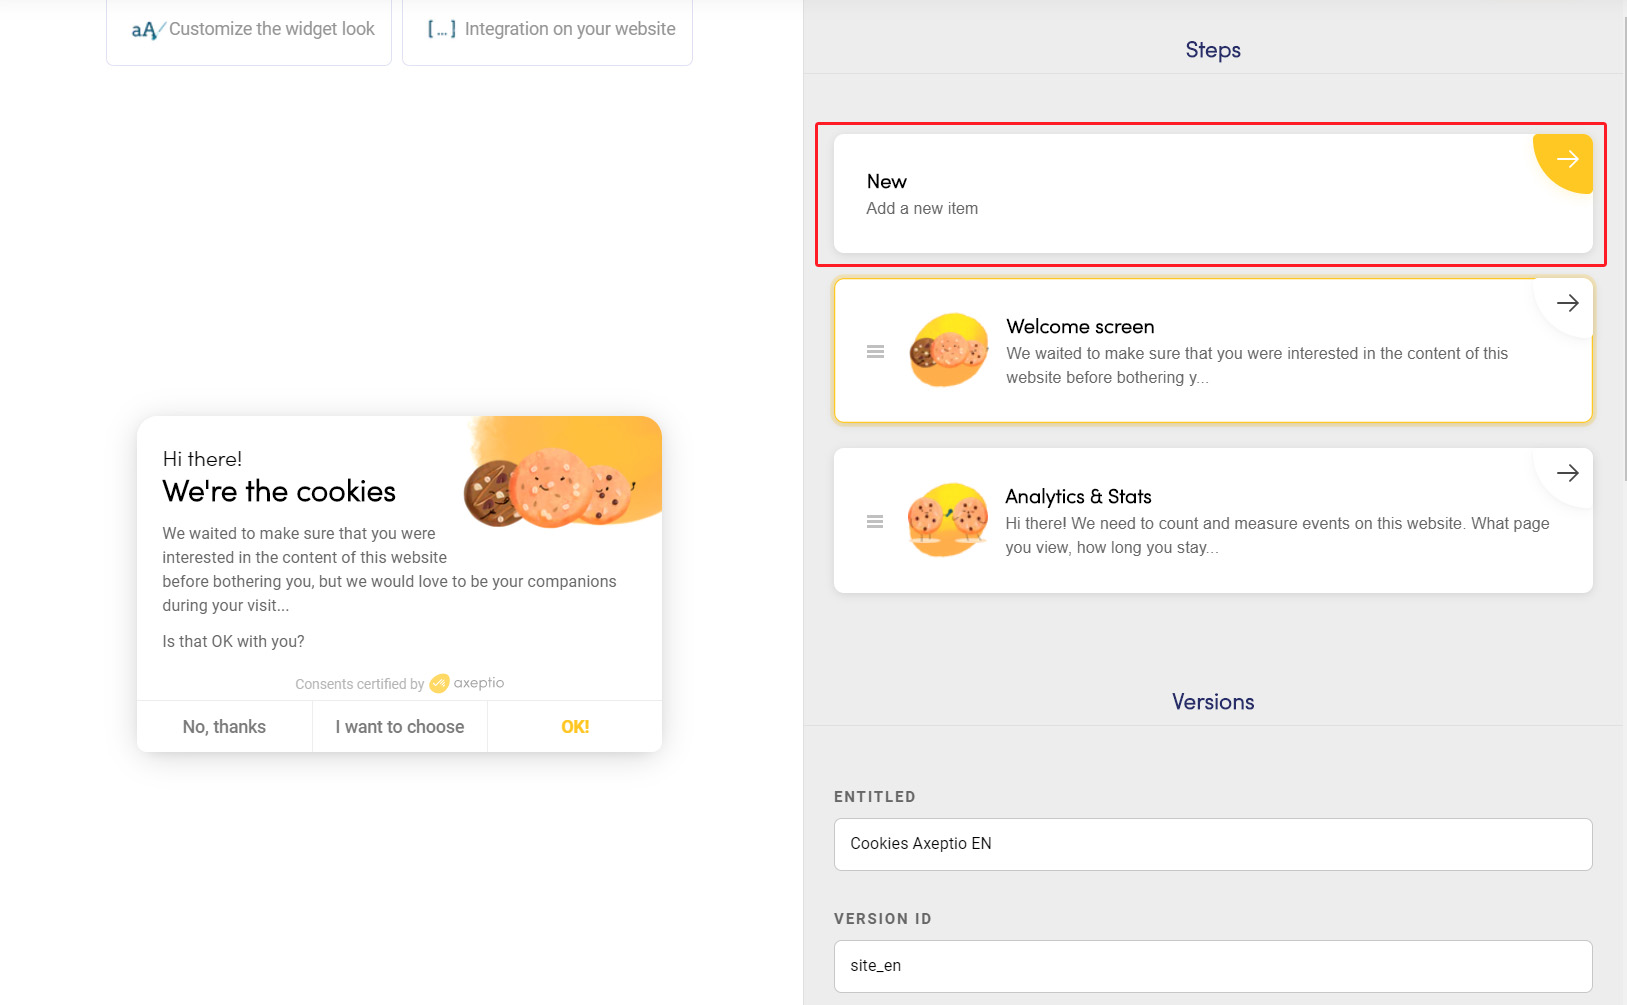Image resolution: width=1627 pixels, height=1005 pixels.
Task: Click the Version ID field site_en
Action: coord(1212,966)
